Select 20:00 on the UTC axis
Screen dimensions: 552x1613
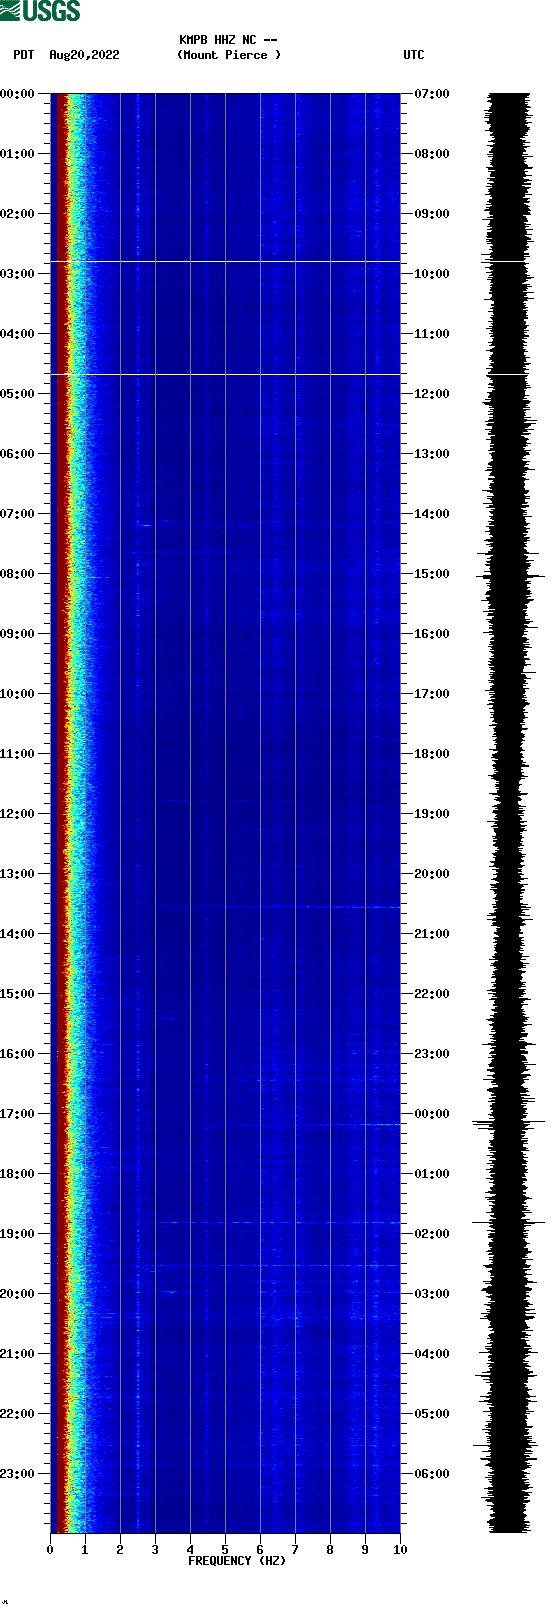(432, 874)
